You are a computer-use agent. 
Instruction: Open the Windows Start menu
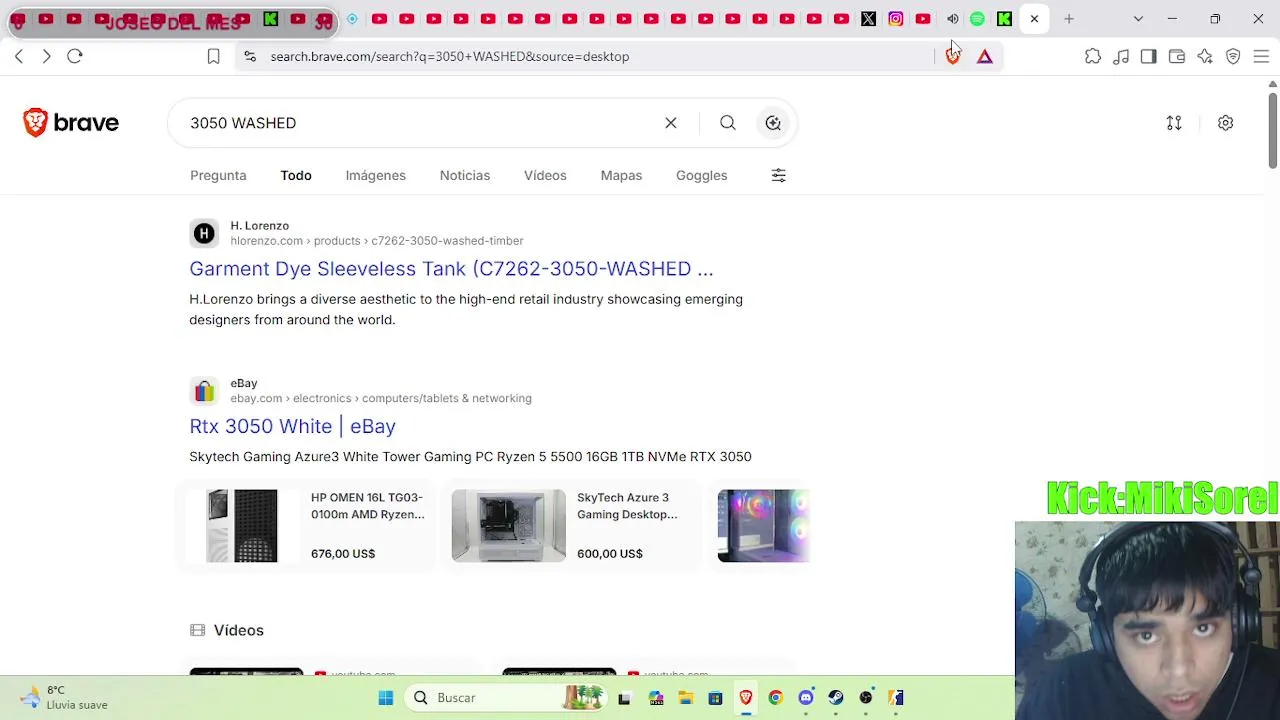386,698
